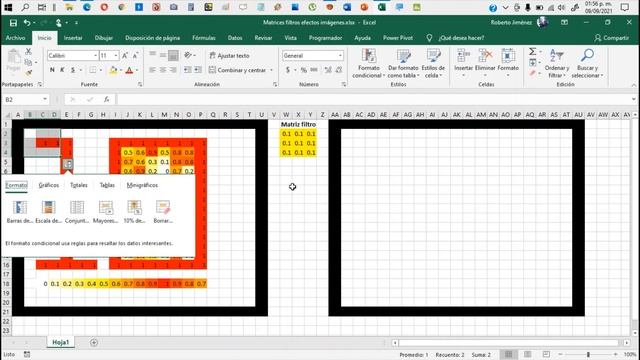The image size is (640, 360).
Task: Toggle Bold (N) formatting
Action: point(52,70)
